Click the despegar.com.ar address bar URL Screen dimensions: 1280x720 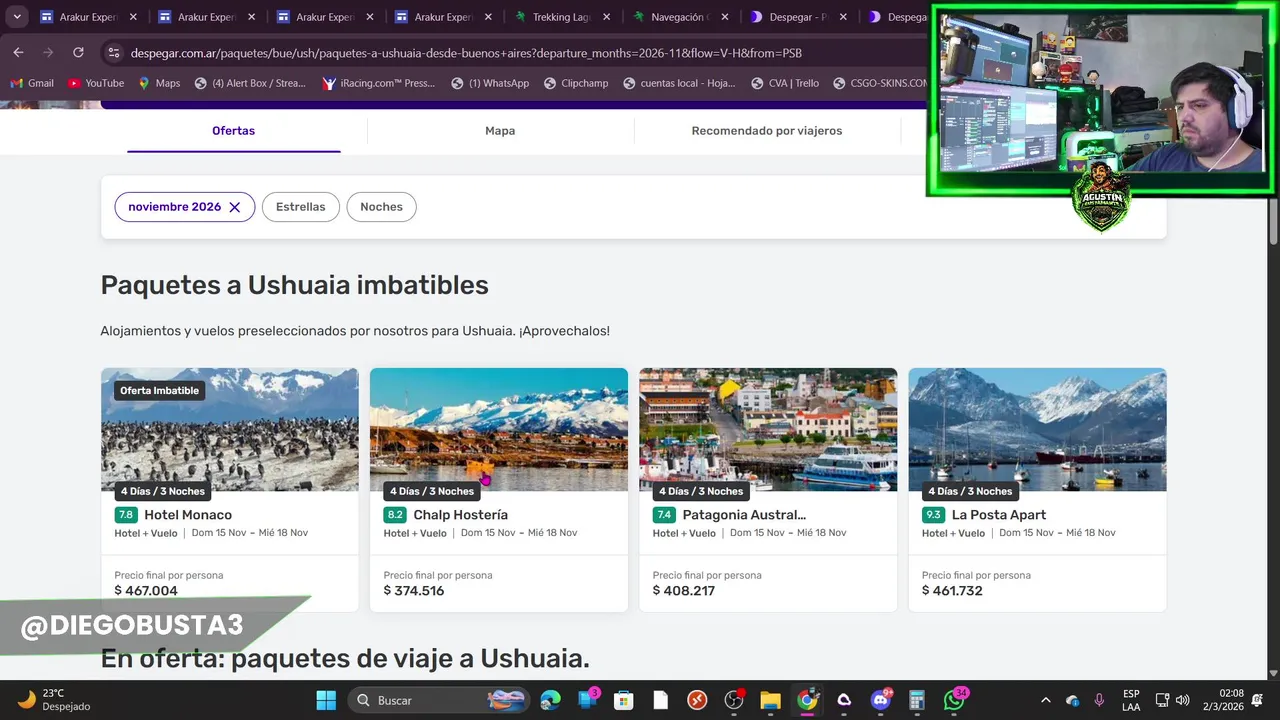466,53
